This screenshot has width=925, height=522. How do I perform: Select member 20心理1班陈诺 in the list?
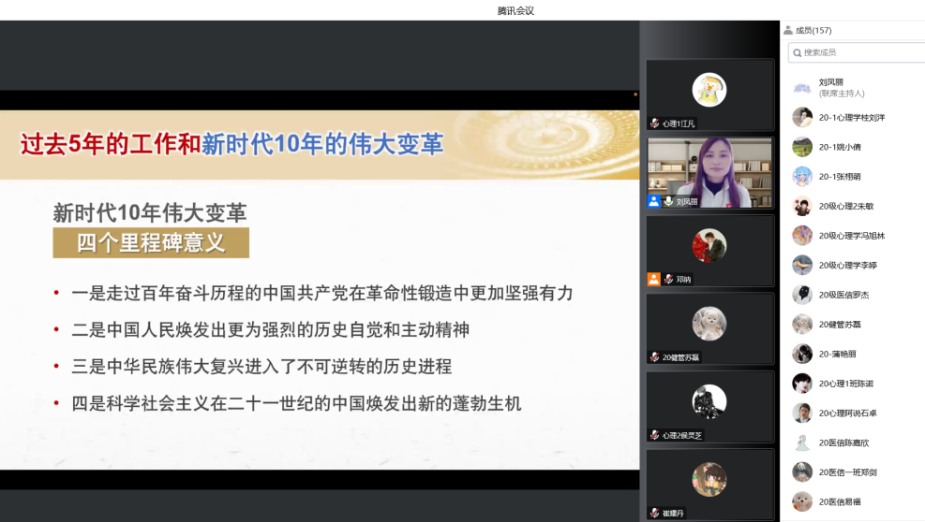pos(846,383)
